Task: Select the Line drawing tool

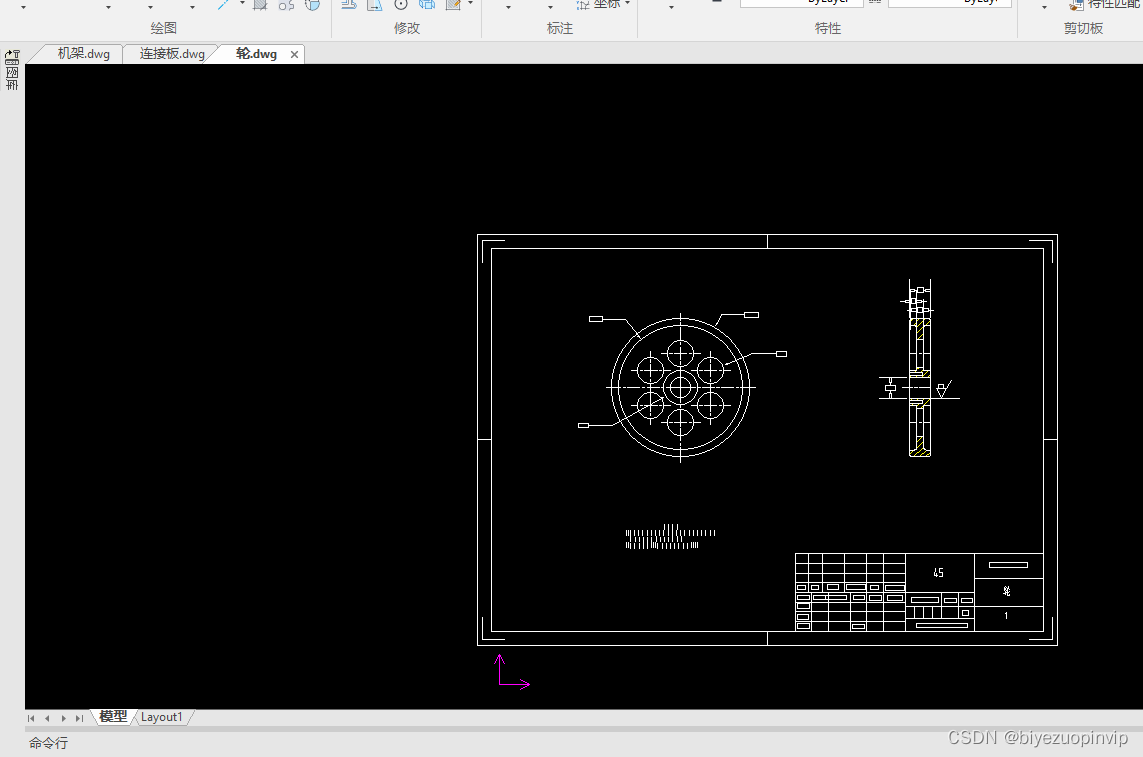Action: (x=224, y=4)
